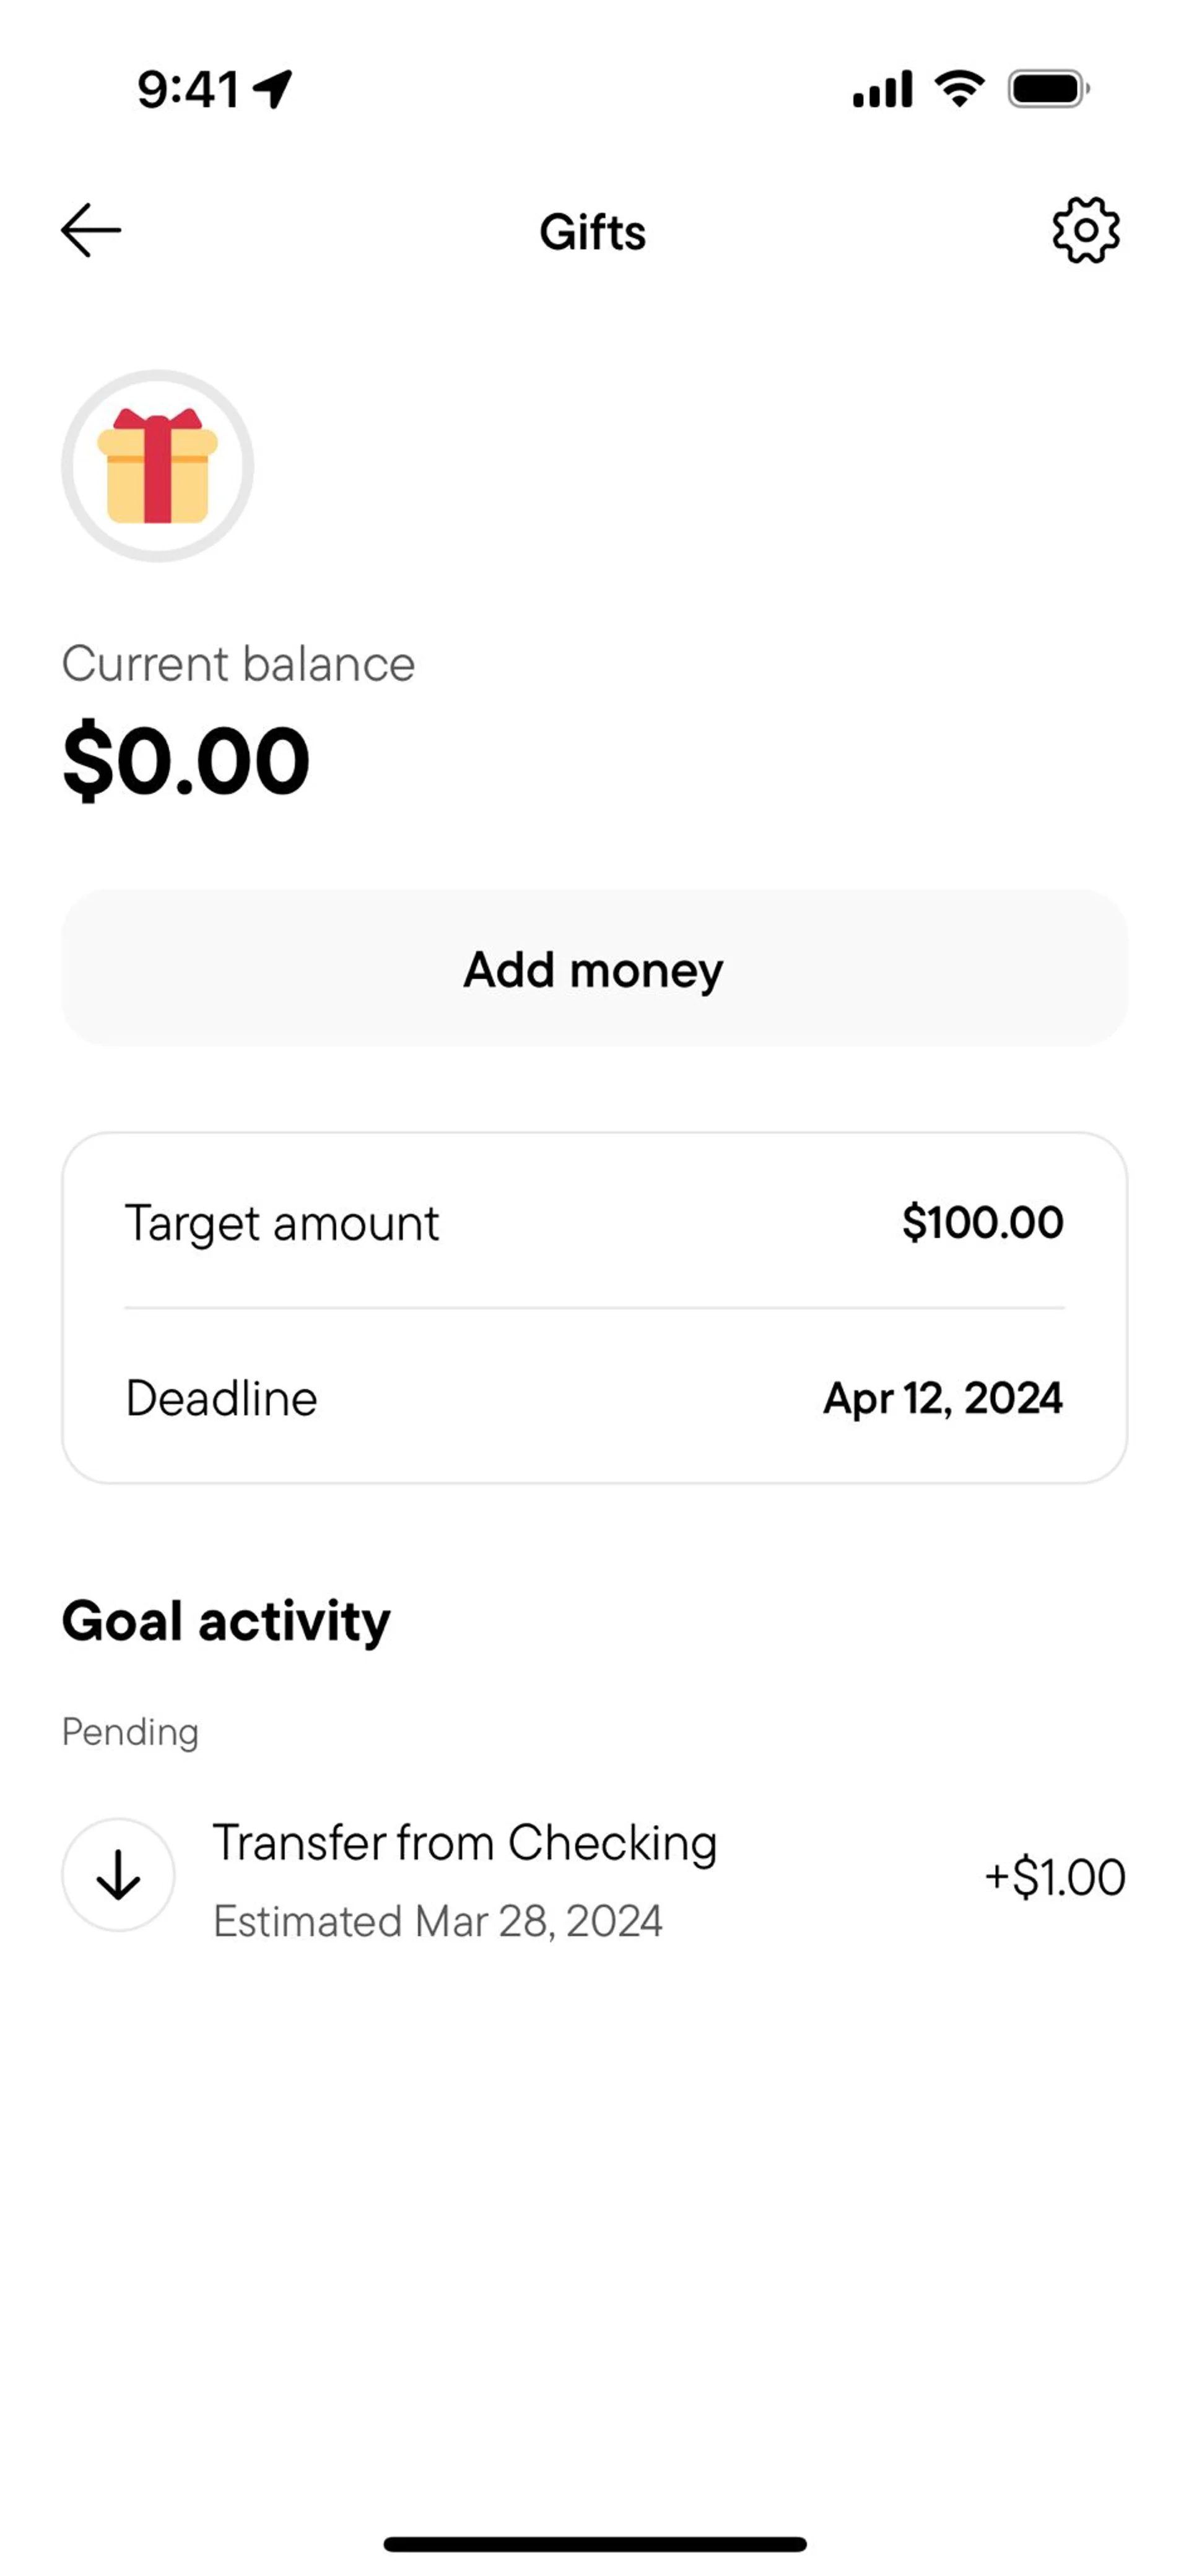Screen dimensions: 1189x2576
Task: Tap the battery indicator
Action: click(1047, 89)
